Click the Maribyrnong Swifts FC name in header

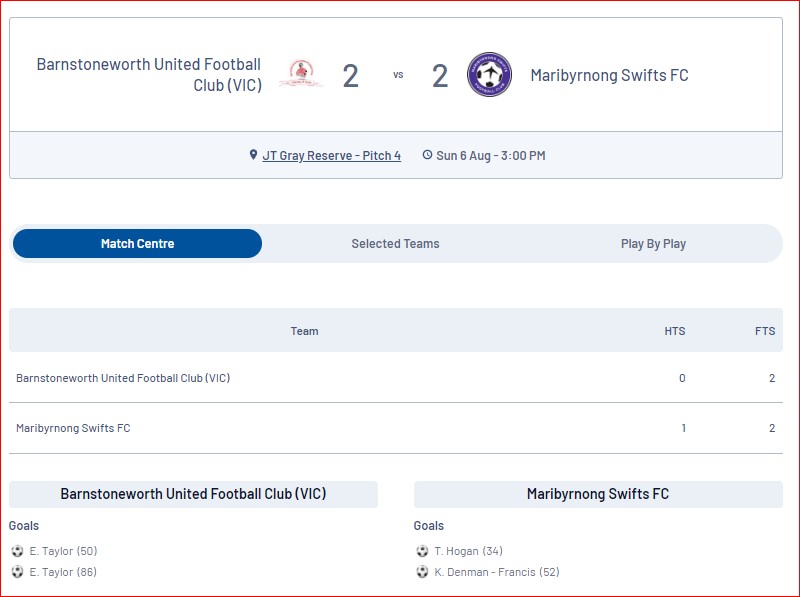pyautogui.click(x=610, y=75)
